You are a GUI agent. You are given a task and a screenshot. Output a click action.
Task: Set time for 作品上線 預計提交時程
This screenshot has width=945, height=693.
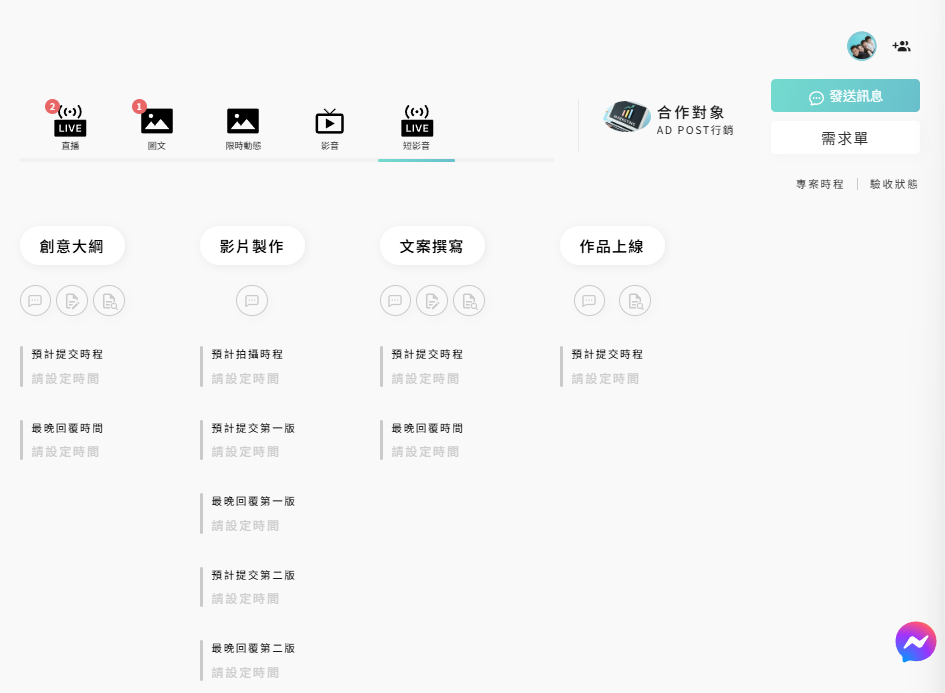click(x=605, y=379)
